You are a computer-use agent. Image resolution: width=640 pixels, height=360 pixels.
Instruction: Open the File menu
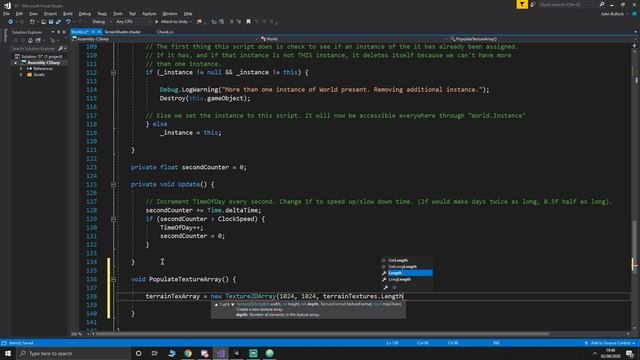pos(6,13)
